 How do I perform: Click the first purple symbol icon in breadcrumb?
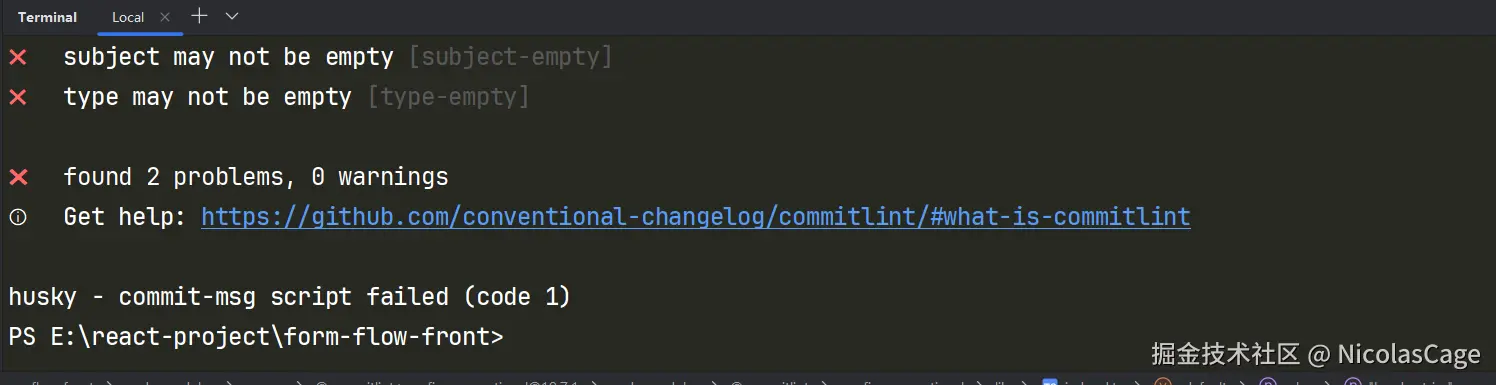pyautogui.click(x=1268, y=381)
